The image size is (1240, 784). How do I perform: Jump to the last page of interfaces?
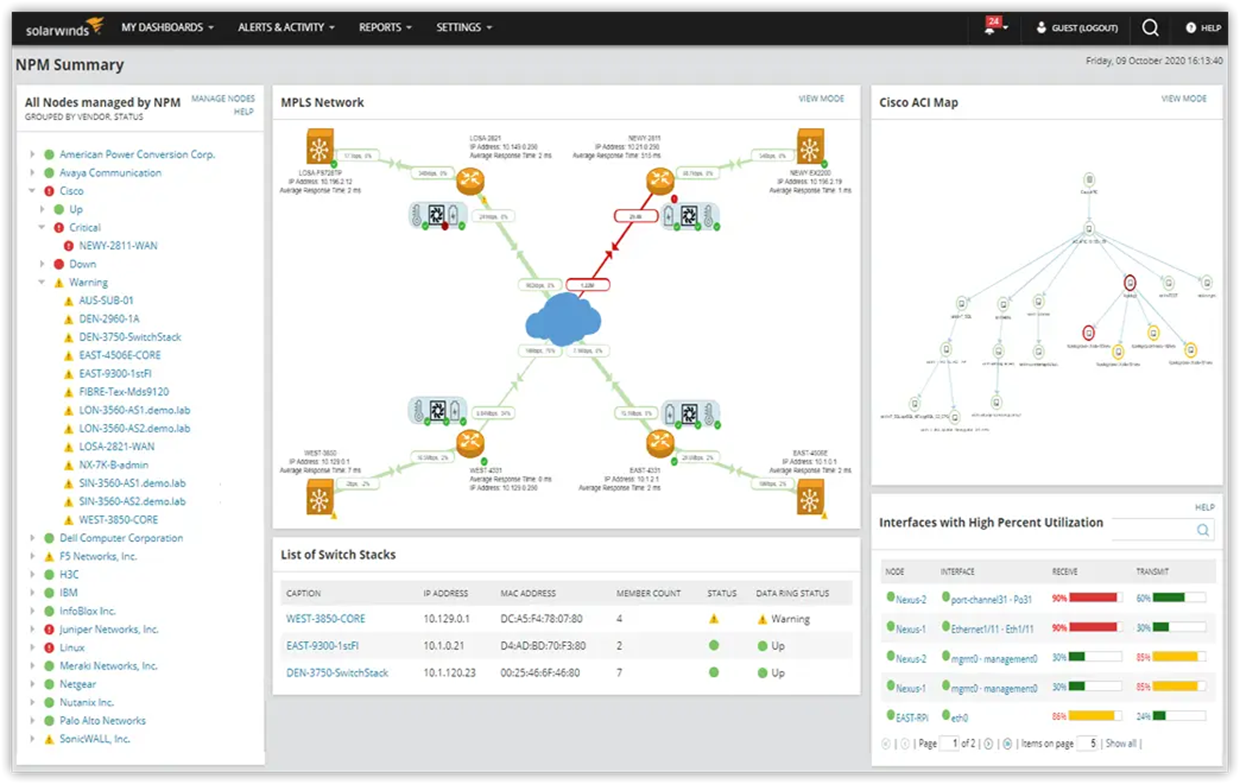click(x=1007, y=744)
